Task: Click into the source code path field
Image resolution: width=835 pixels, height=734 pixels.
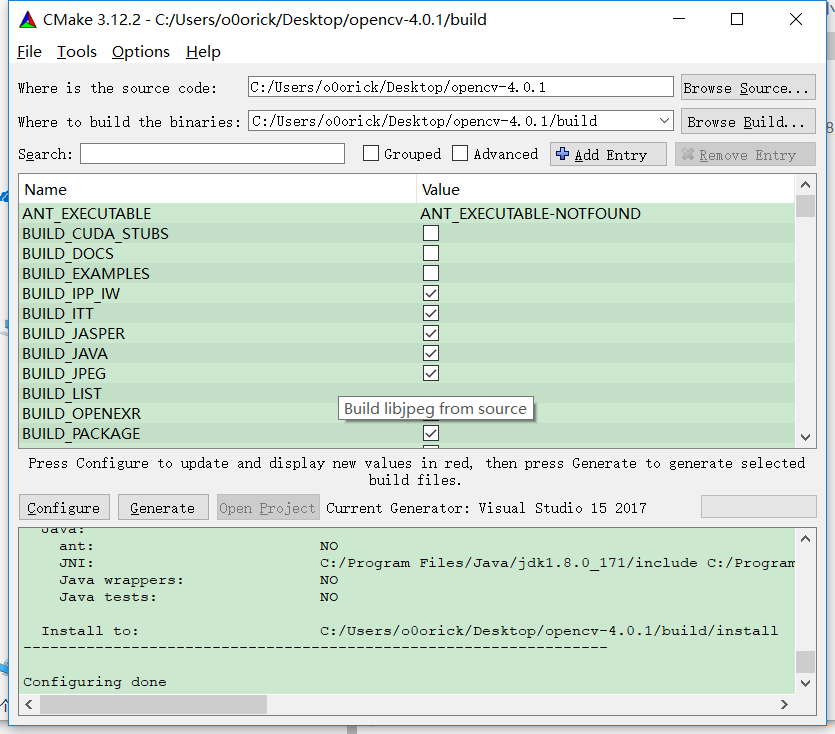Action: point(461,87)
